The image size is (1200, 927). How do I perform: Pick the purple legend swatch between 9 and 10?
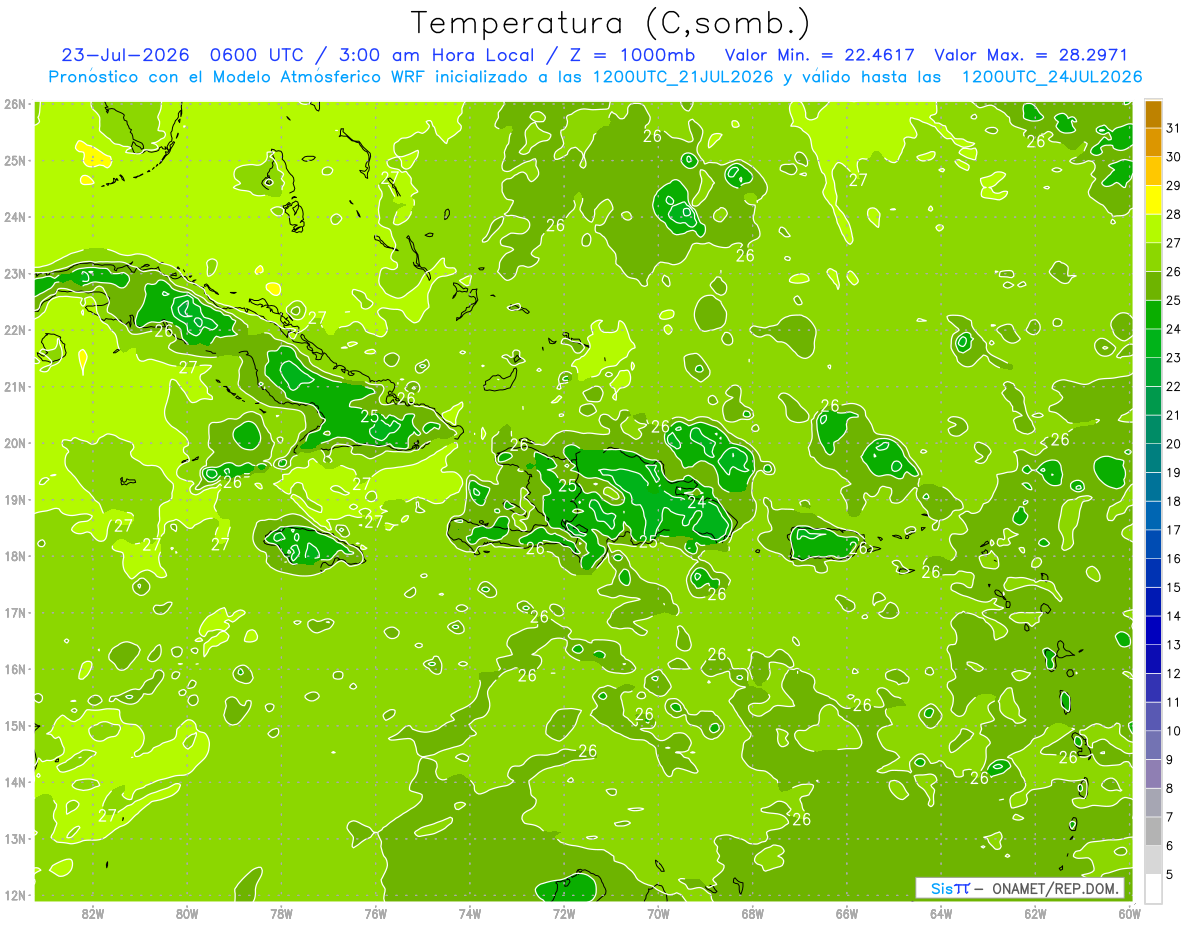[1153, 745]
